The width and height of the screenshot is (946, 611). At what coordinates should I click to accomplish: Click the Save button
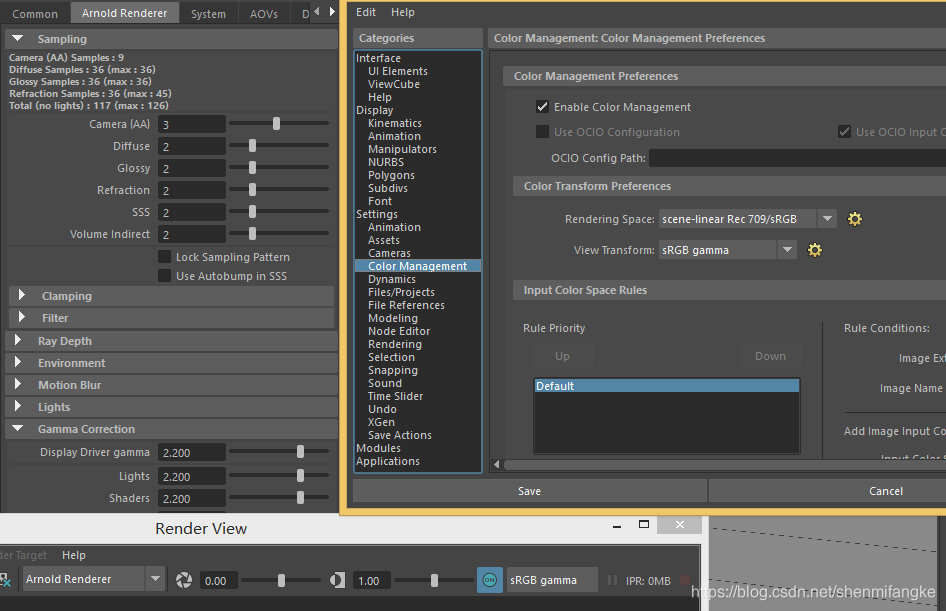tap(529, 491)
